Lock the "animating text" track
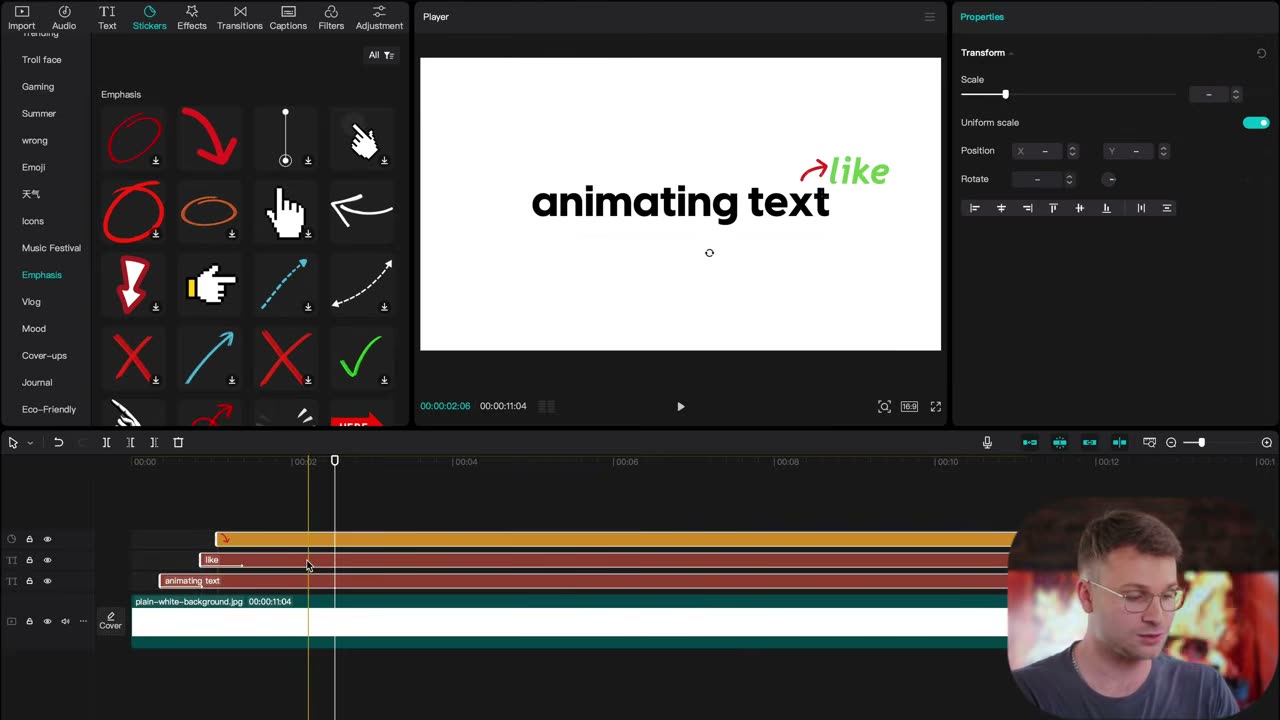The height and width of the screenshot is (720, 1280). pyautogui.click(x=29, y=581)
